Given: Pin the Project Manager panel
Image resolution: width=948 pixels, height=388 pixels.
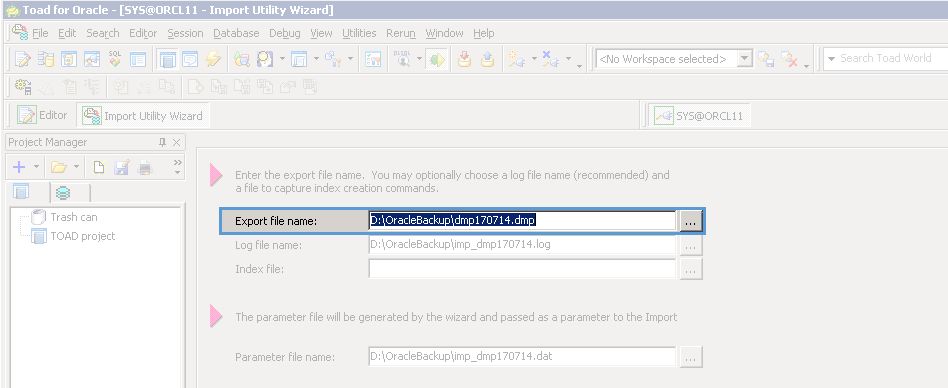Looking at the screenshot, I should tap(162, 143).
